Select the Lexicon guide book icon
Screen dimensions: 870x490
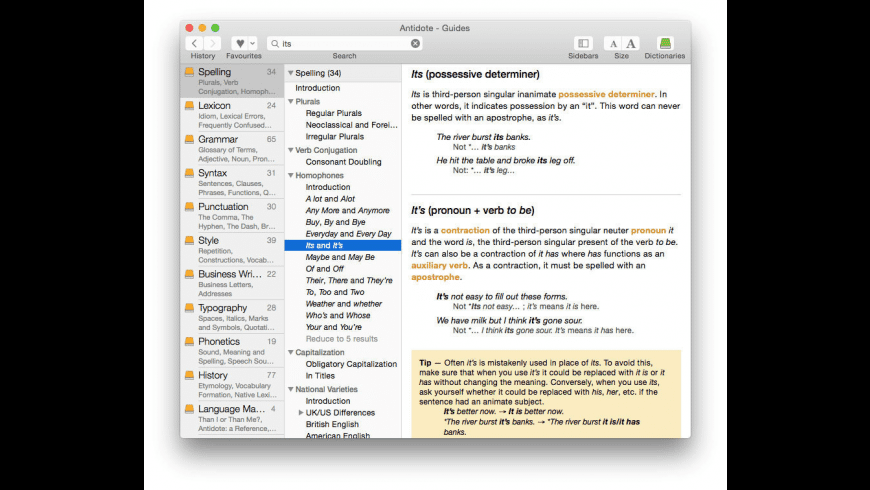(189, 105)
